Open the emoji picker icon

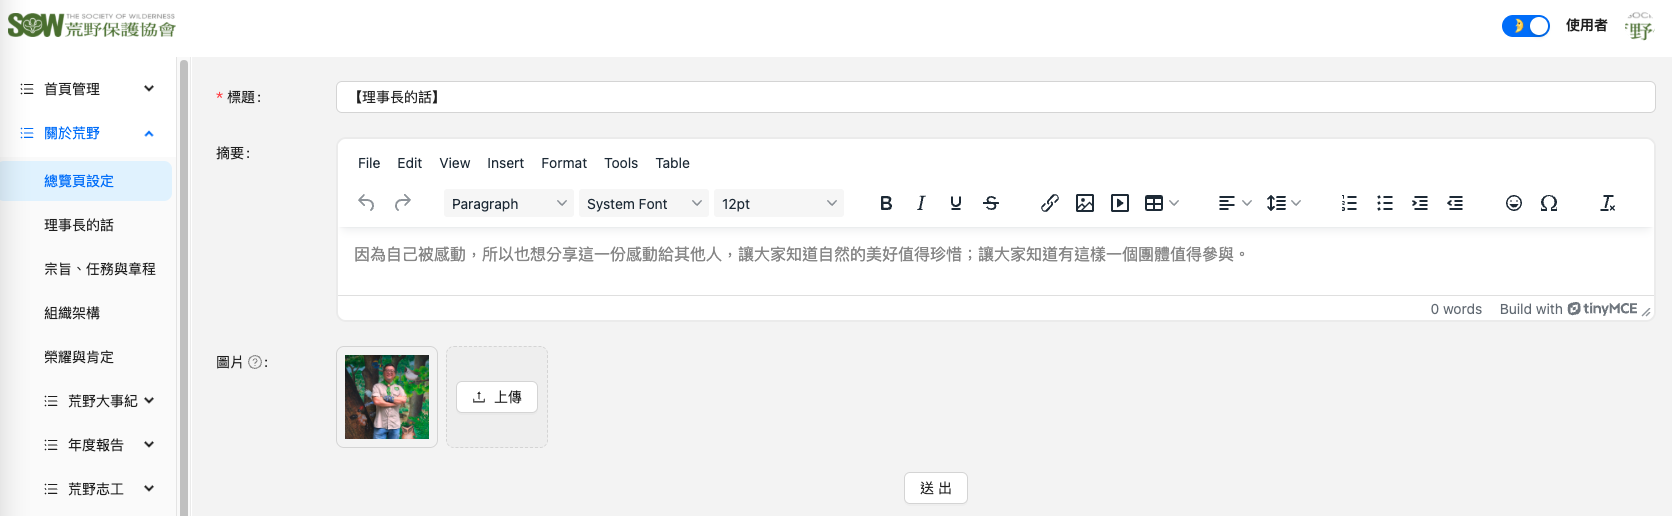click(1514, 203)
